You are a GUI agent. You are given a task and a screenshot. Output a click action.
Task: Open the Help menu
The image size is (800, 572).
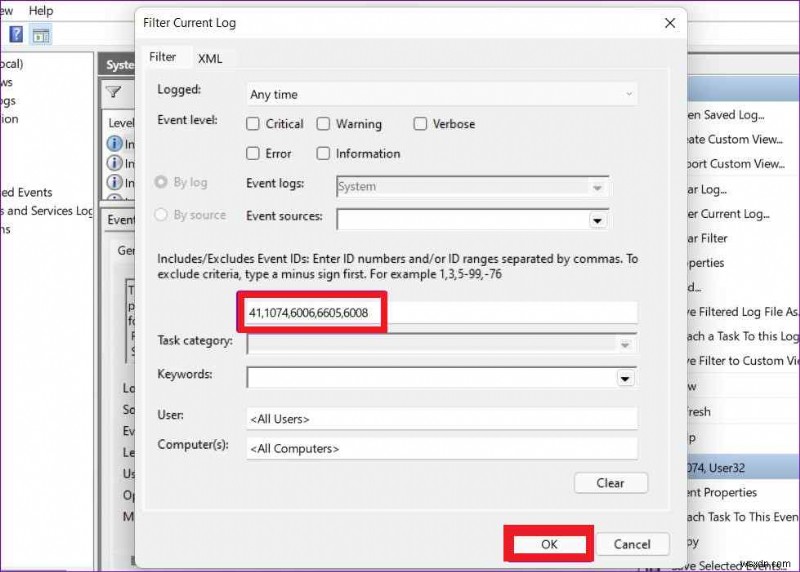[x=41, y=10]
